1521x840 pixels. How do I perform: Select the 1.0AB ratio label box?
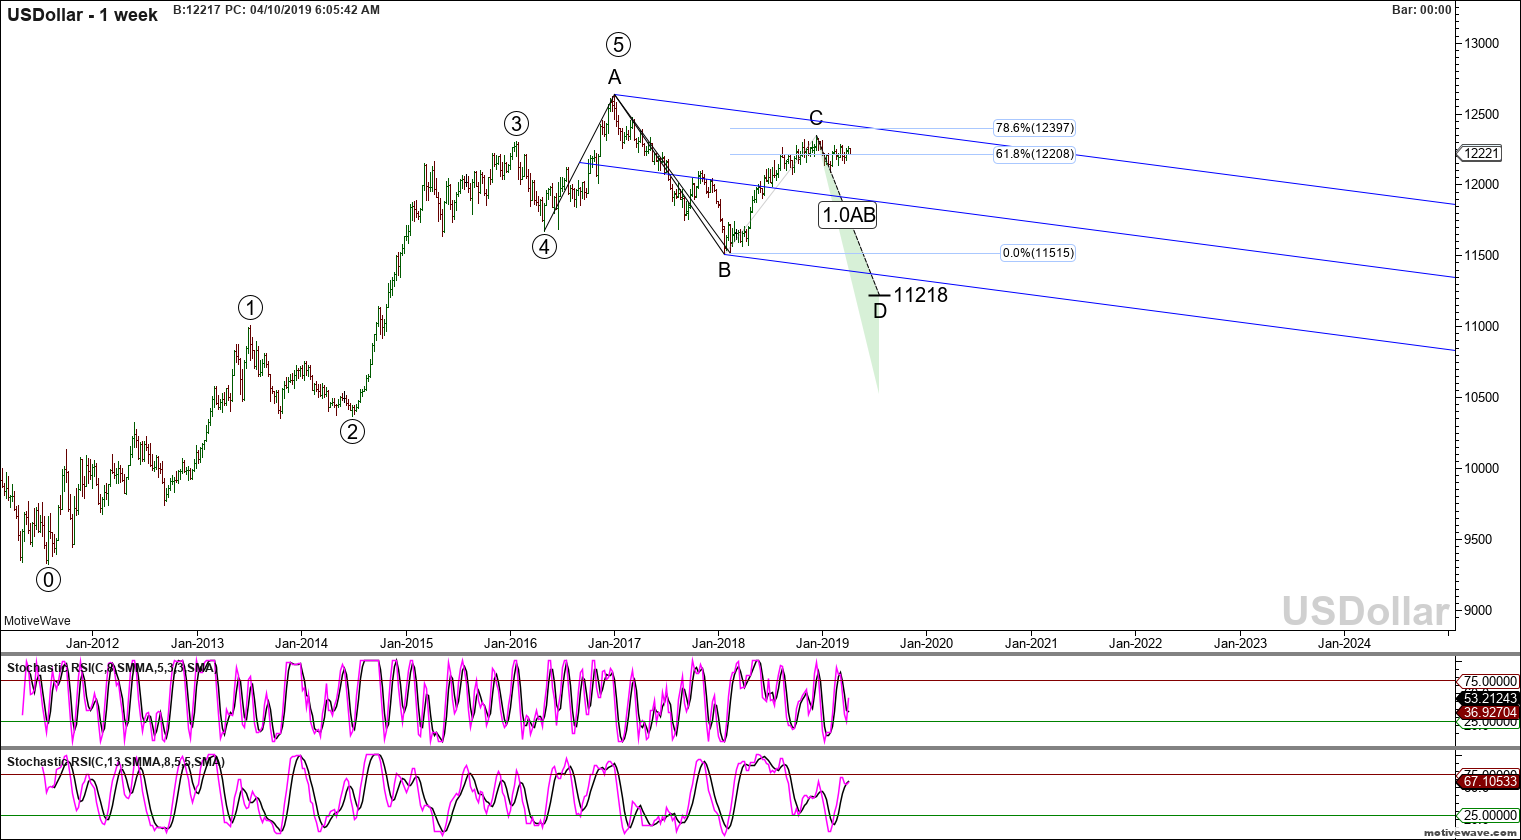click(849, 214)
